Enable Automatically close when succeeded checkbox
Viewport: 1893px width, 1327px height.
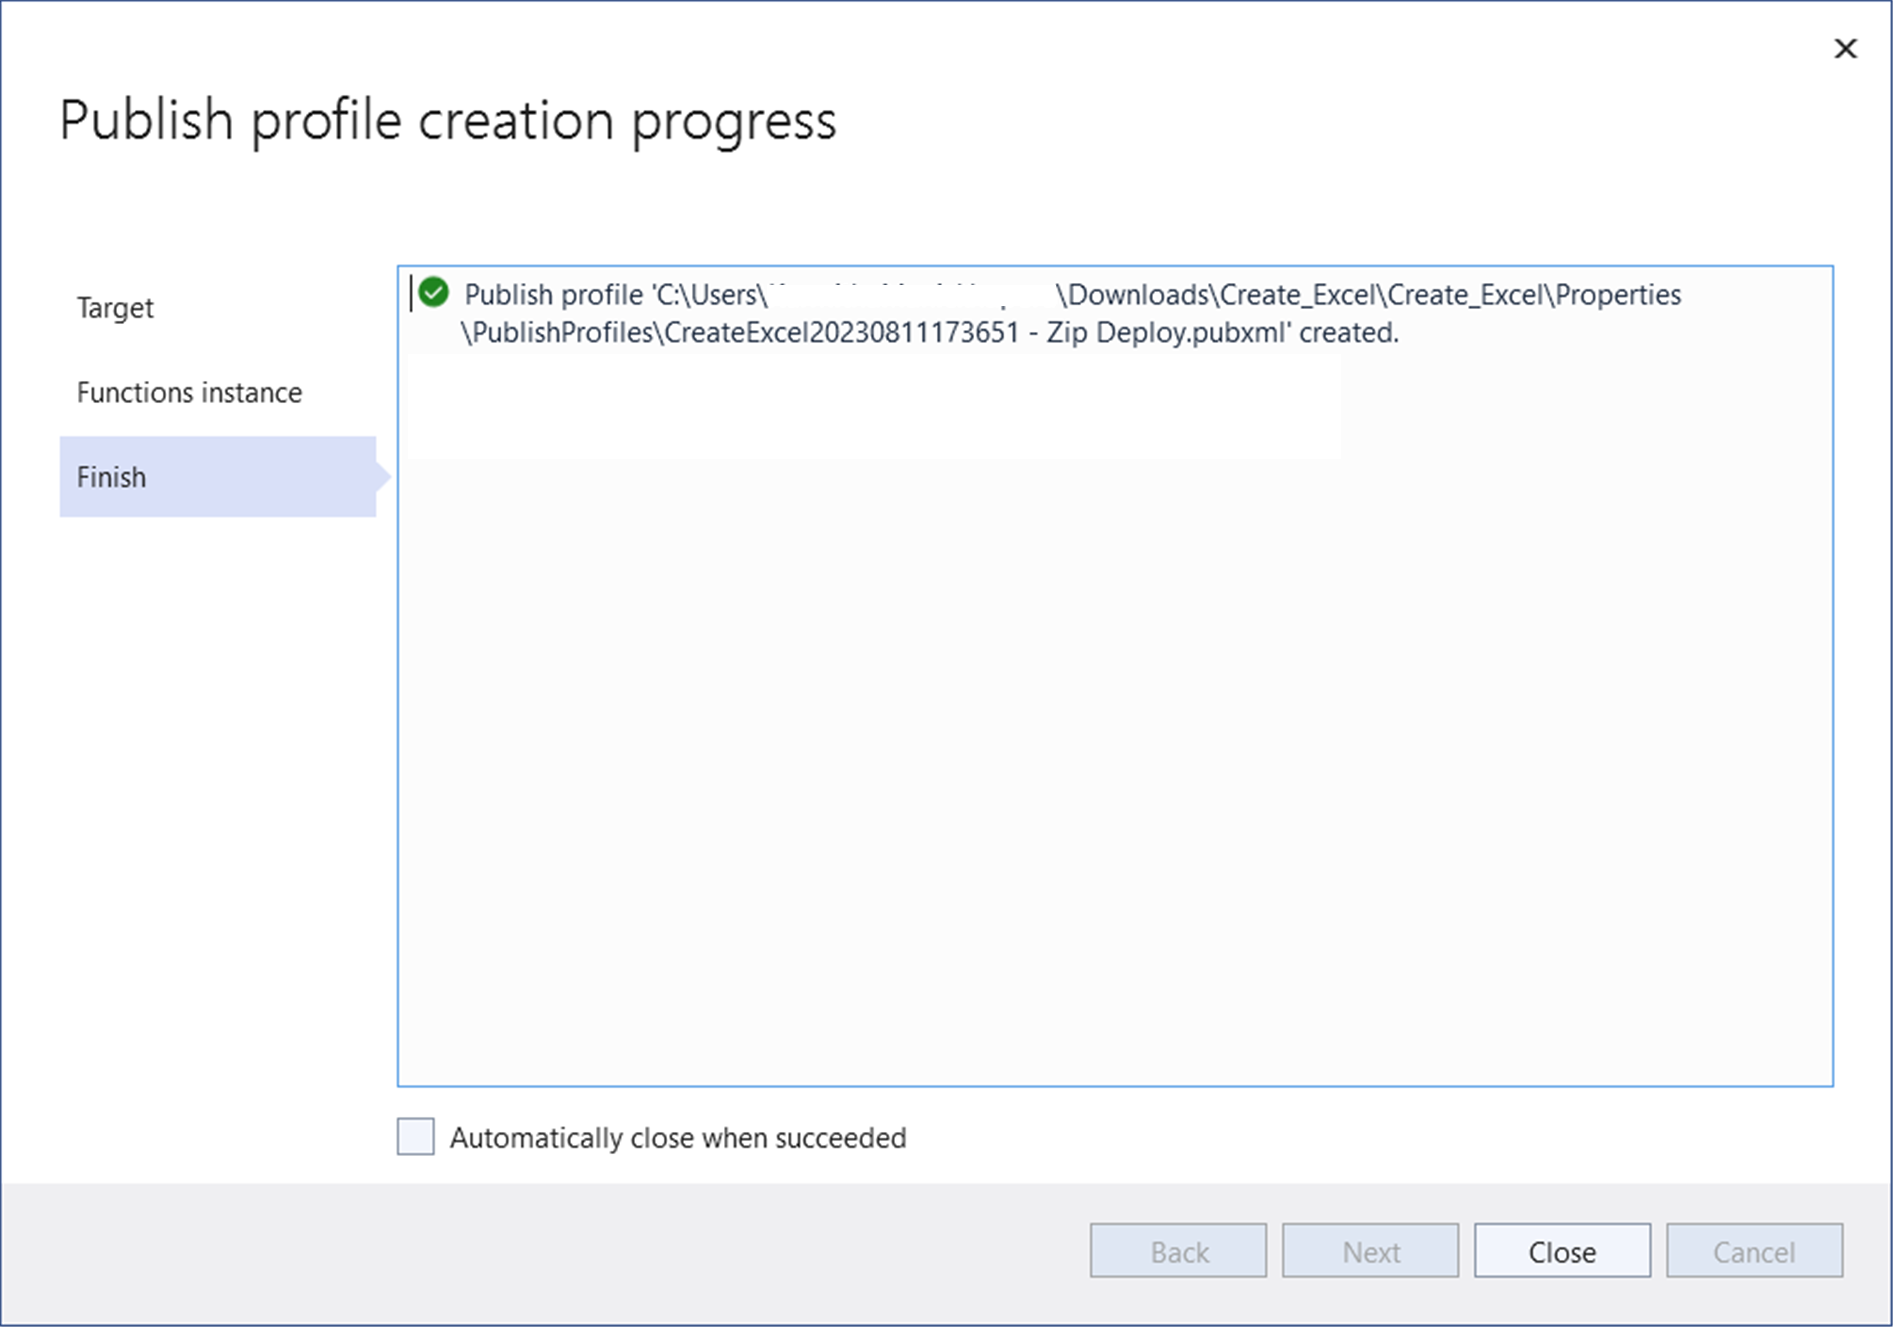coord(415,1137)
